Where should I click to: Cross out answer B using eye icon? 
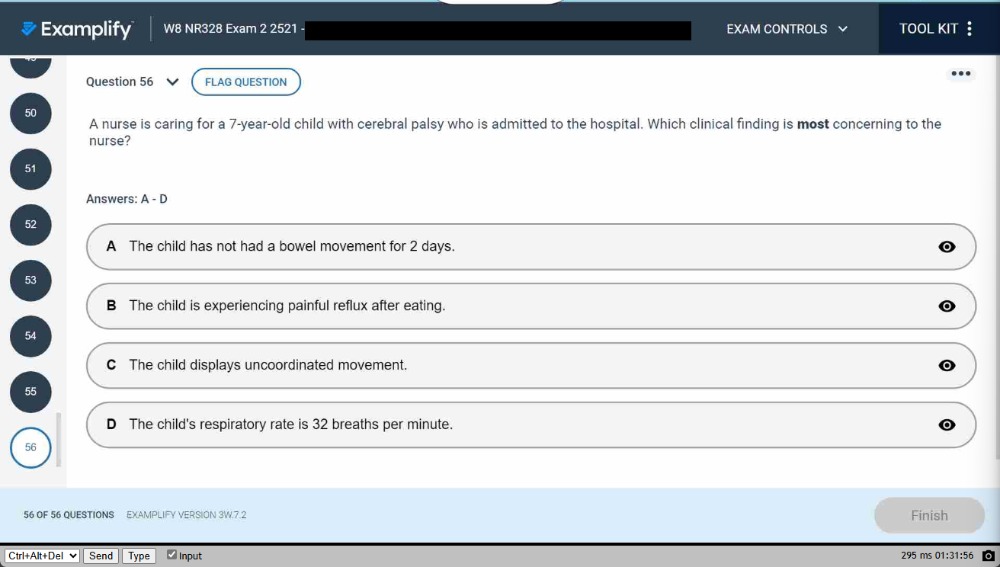point(946,306)
